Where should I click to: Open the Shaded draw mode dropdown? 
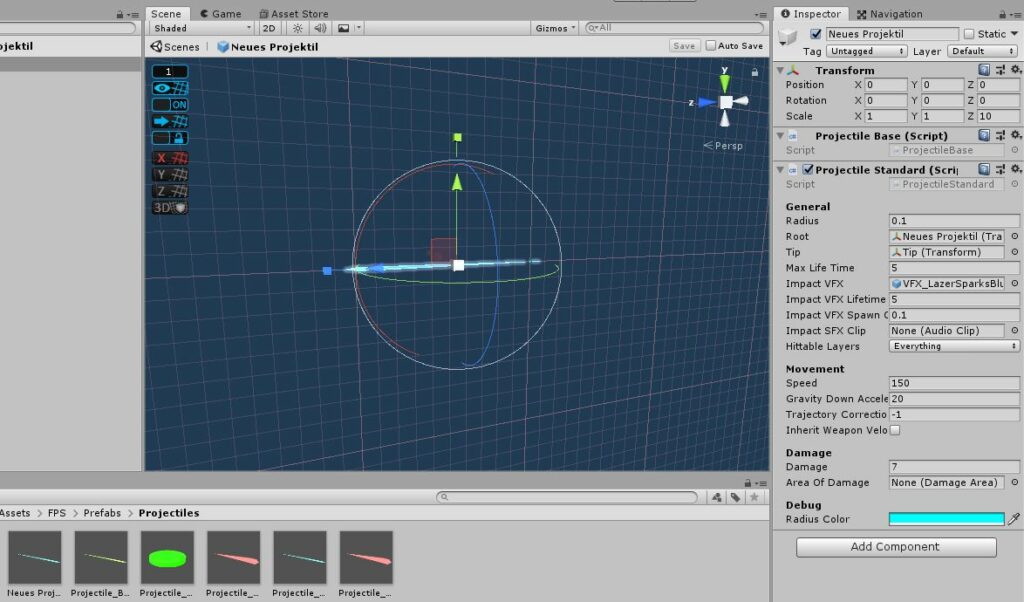coord(202,29)
